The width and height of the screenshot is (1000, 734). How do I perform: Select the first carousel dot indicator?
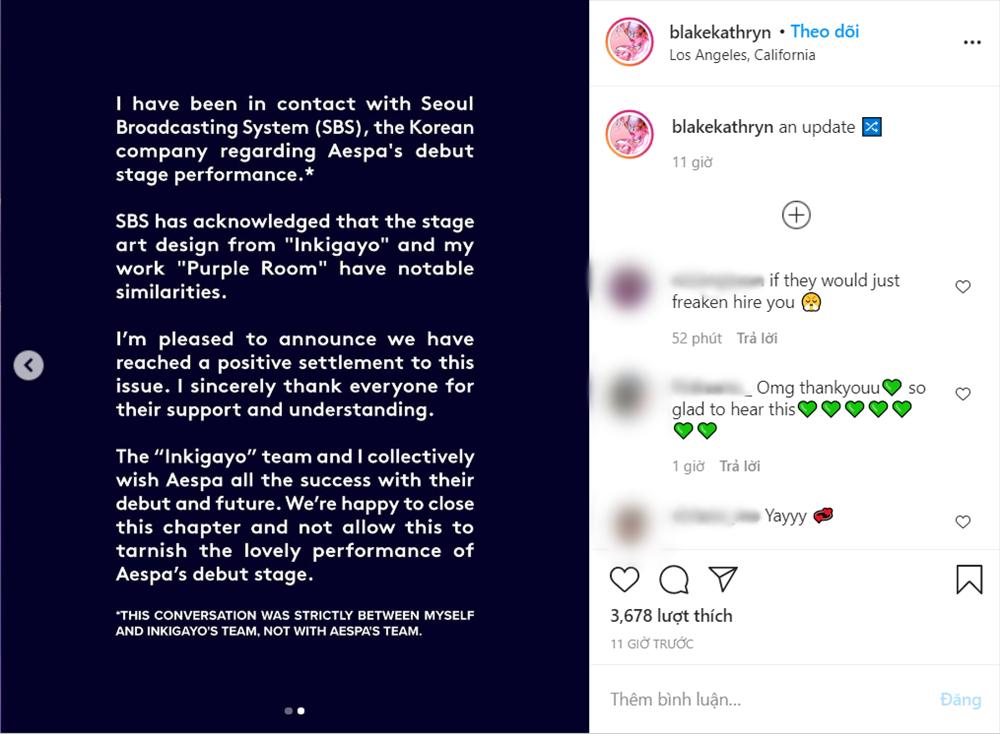289,711
